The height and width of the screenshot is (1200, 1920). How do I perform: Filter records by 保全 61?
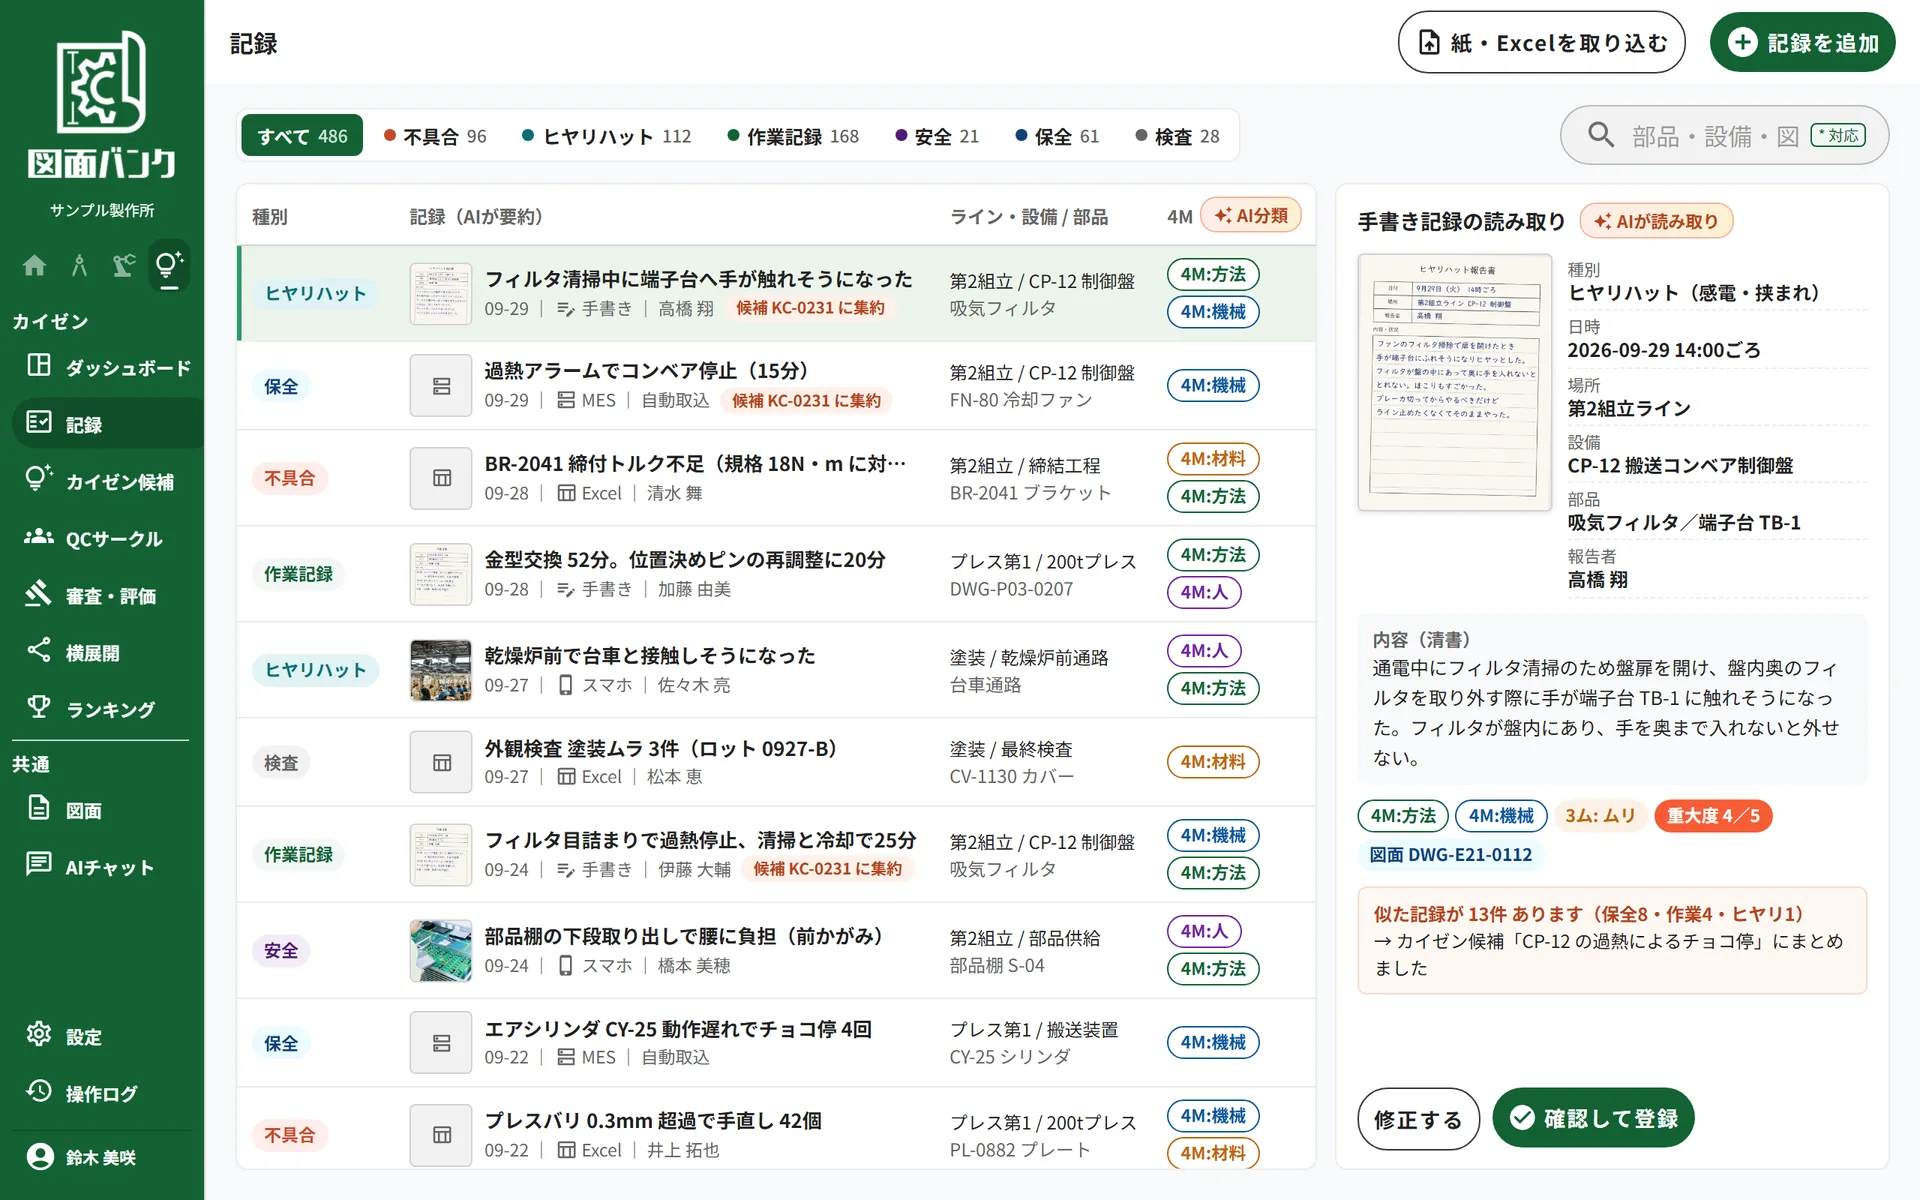click(x=1057, y=136)
